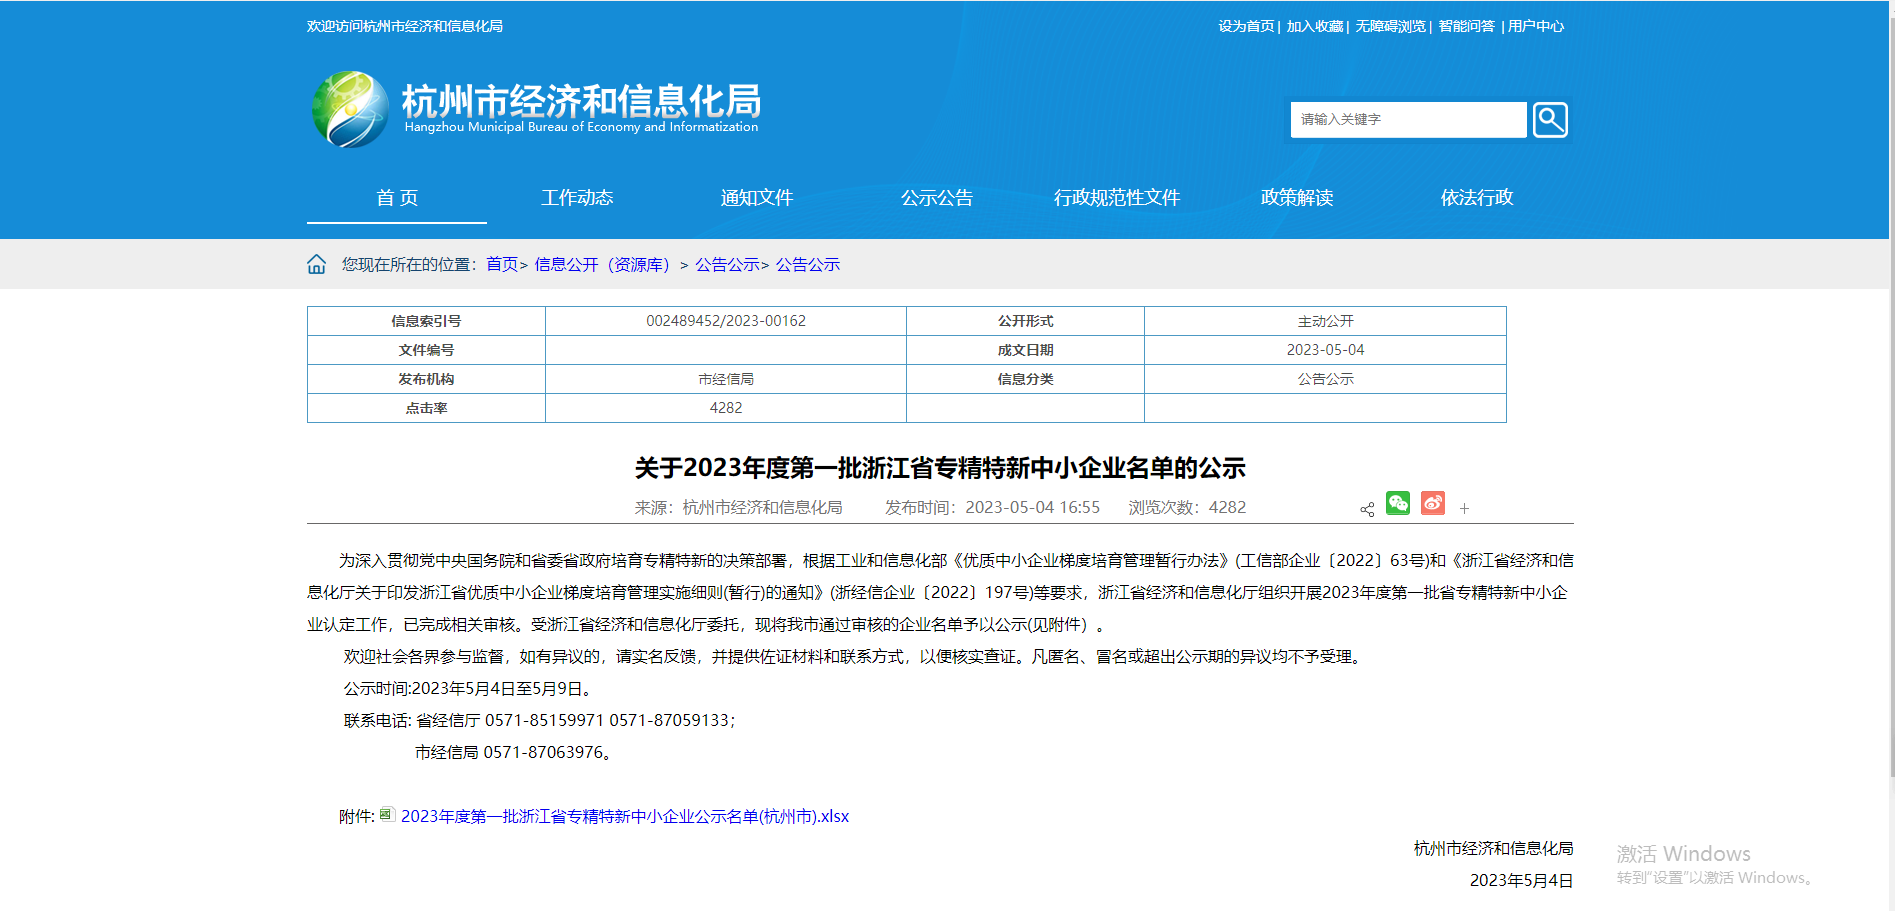Viewport: 1895px width, 911px height.
Task: Click the magnifier search button
Action: click(x=1549, y=120)
